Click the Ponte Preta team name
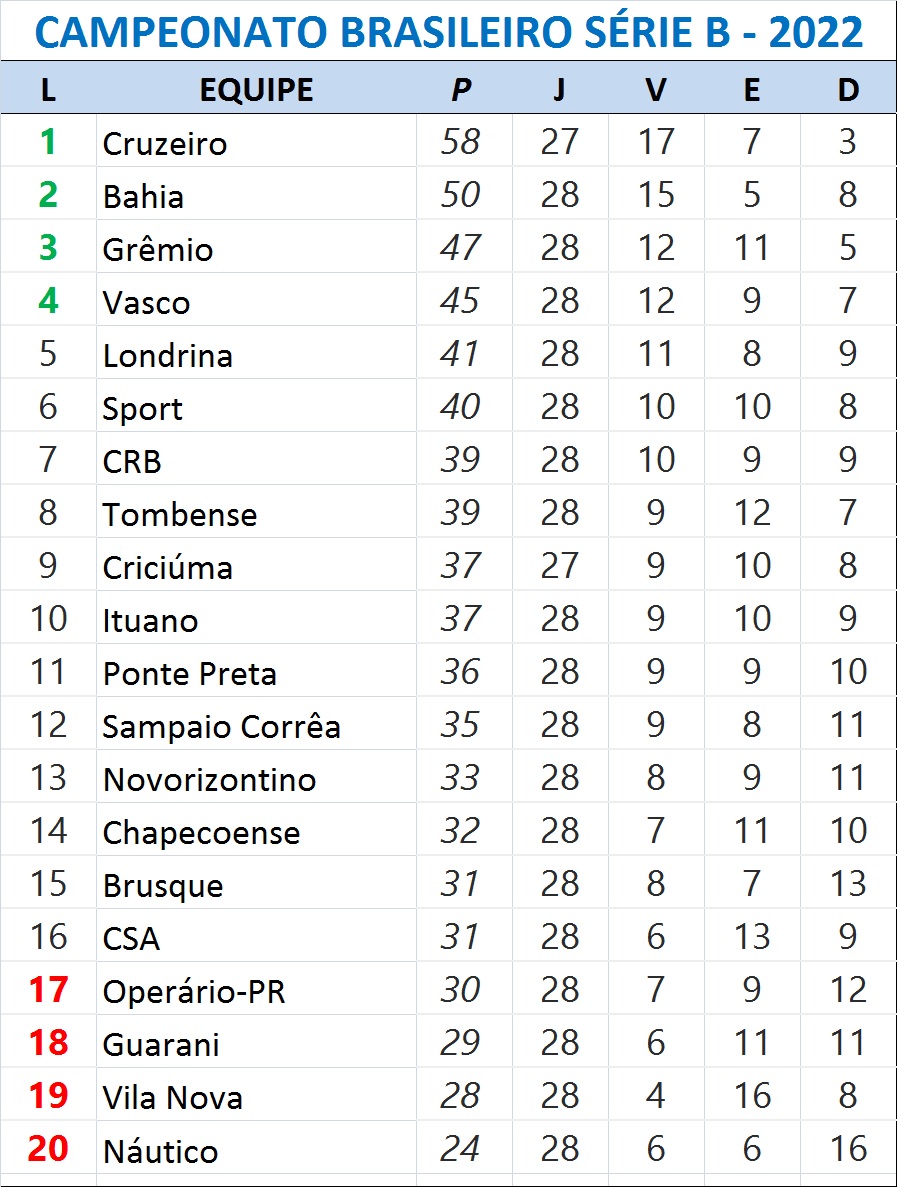The height and width of the screenshot is (1187, 897). [x=189, y=673]
